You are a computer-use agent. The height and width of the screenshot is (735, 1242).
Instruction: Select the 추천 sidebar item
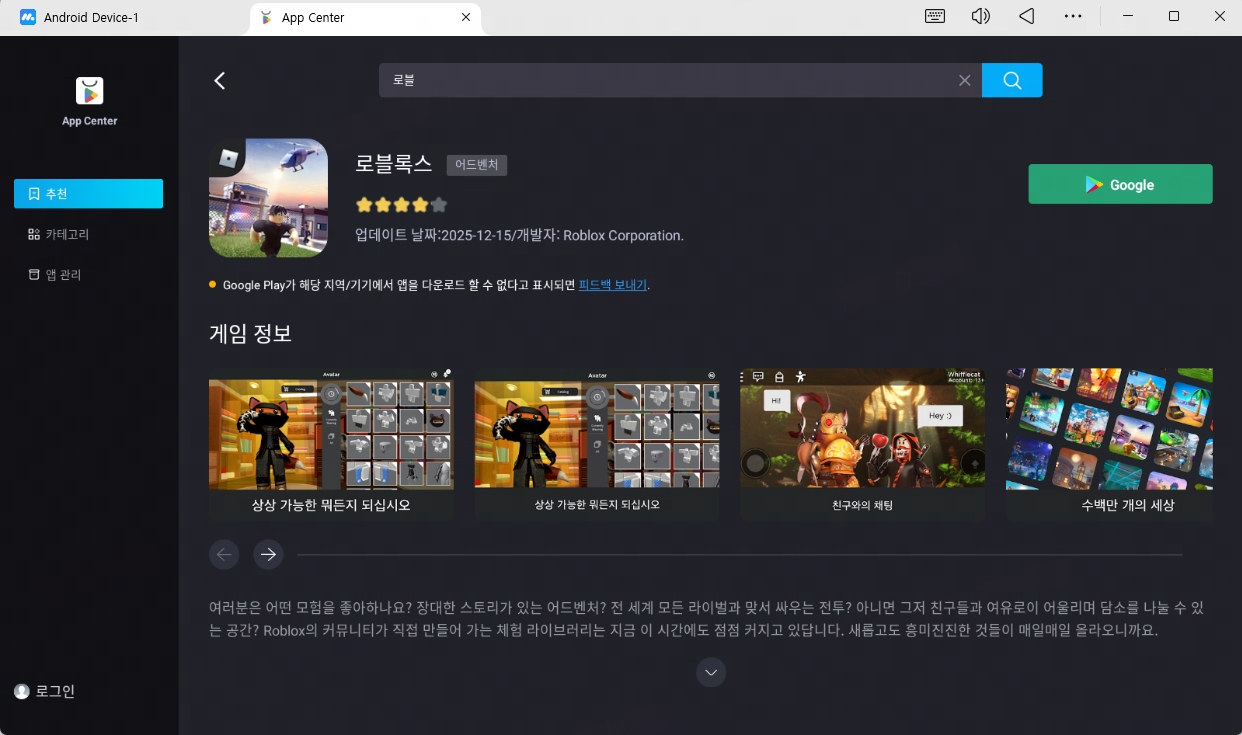pos(88,194)
